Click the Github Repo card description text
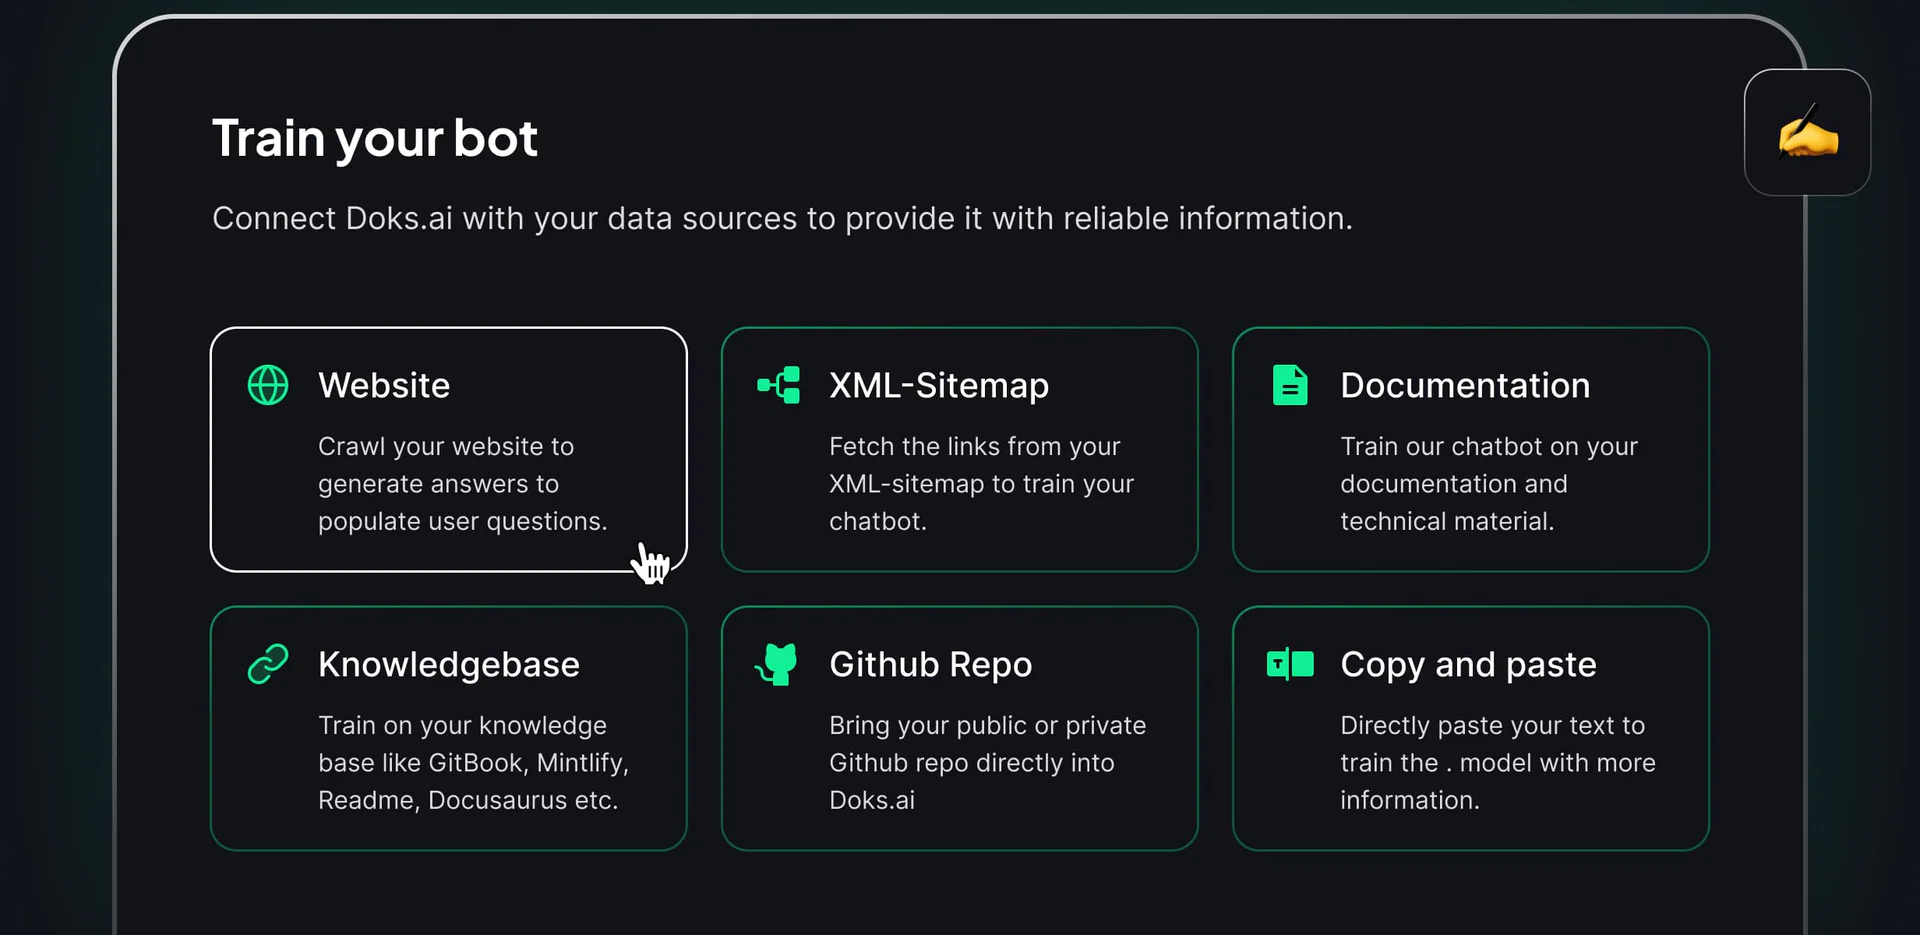Image resolution: width=1920 pixels, height=935 pixels. tap(987, 762)
